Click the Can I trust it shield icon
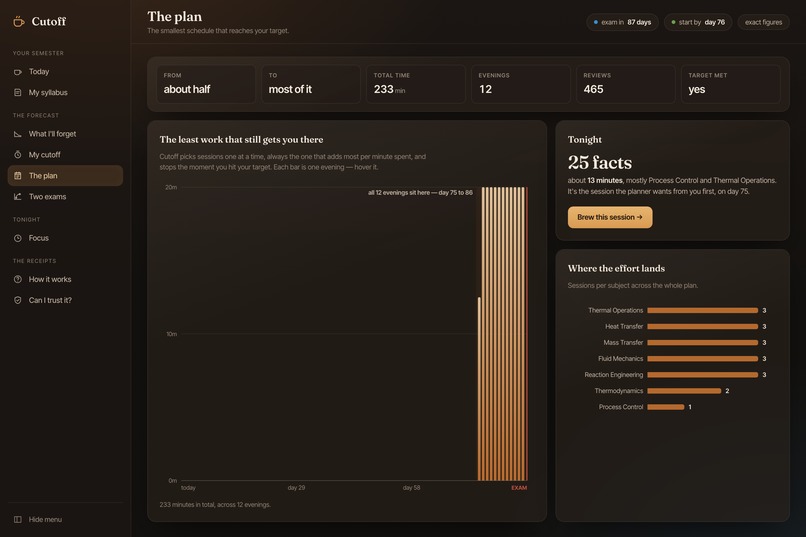This screenshot has width=806, height=537. 17,300
